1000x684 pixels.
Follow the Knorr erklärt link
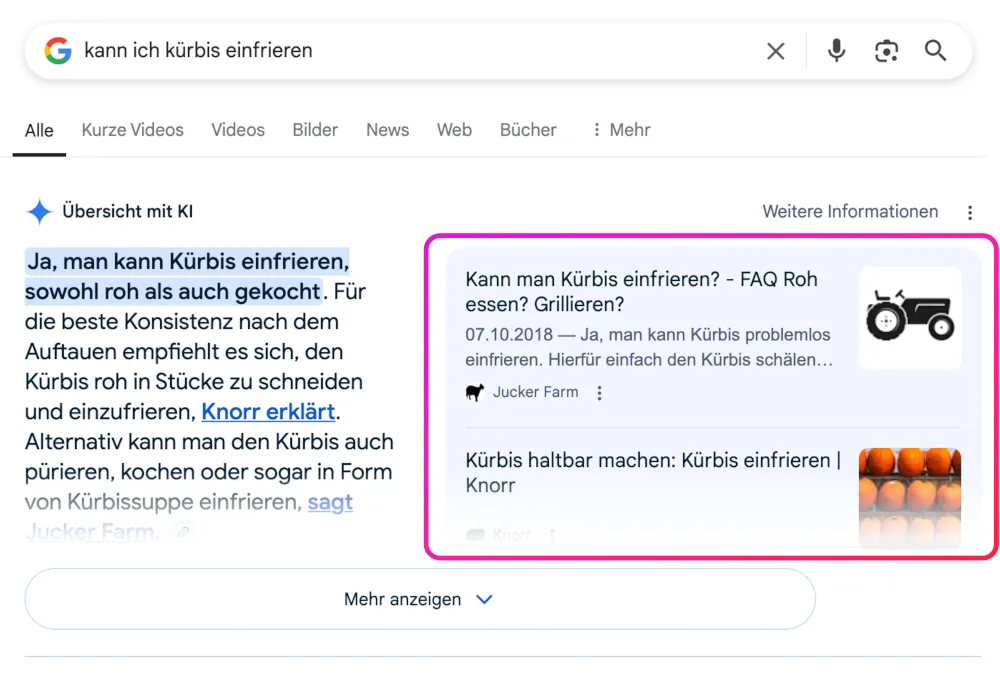(268, 412)
